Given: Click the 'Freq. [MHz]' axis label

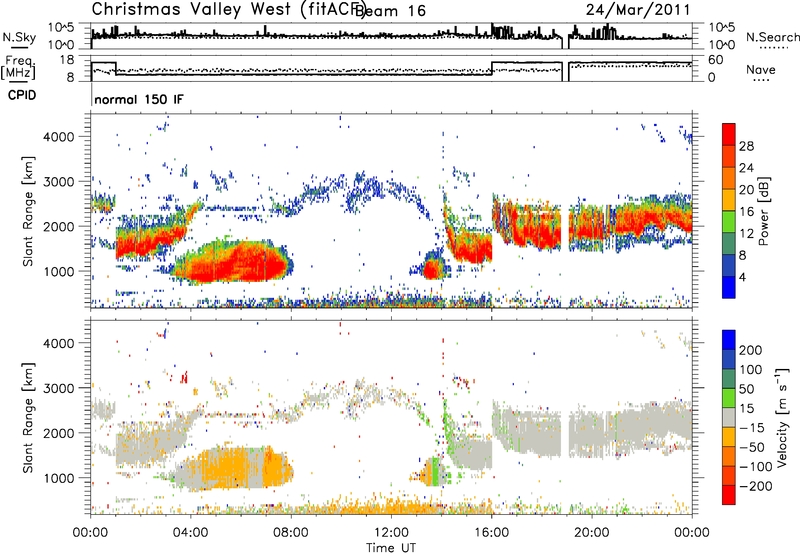Looking at the screenshot, I should (19, 67).
